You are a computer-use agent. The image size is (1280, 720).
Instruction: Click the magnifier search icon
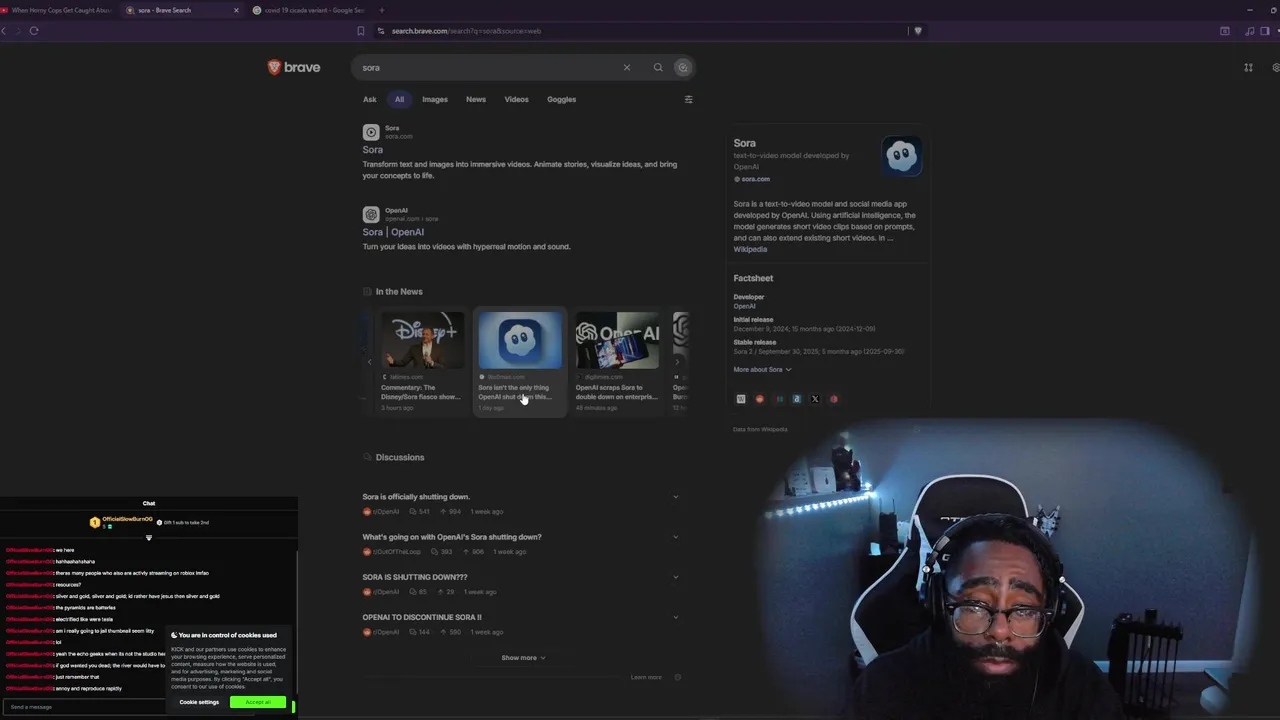pyautogui.click(x=658, y=67)
